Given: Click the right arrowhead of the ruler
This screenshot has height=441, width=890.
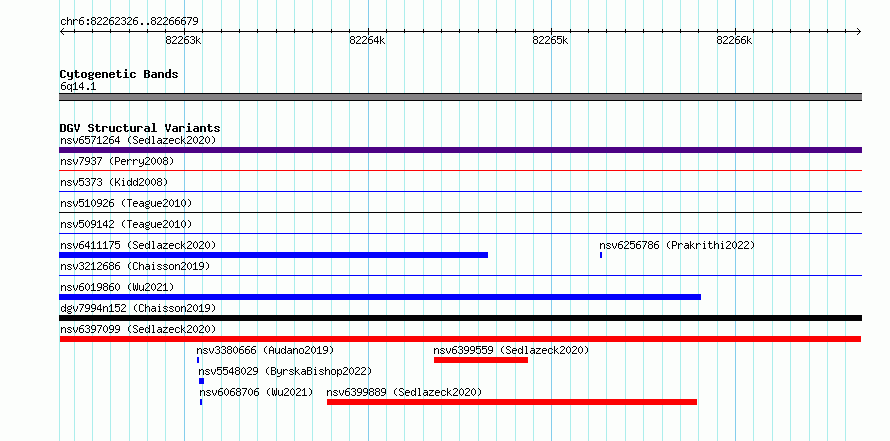Looking at the screenshot, I should [x=859, y=31].
